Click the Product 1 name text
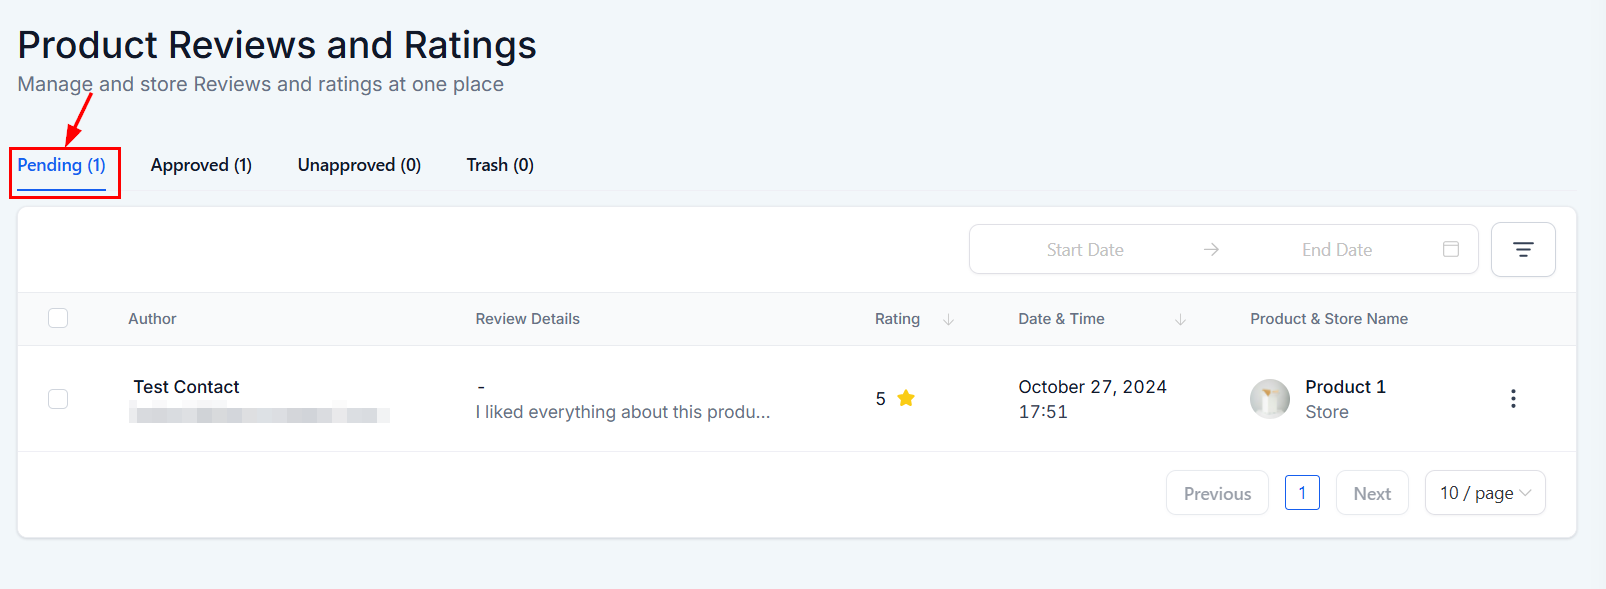 pos(1345,387)
